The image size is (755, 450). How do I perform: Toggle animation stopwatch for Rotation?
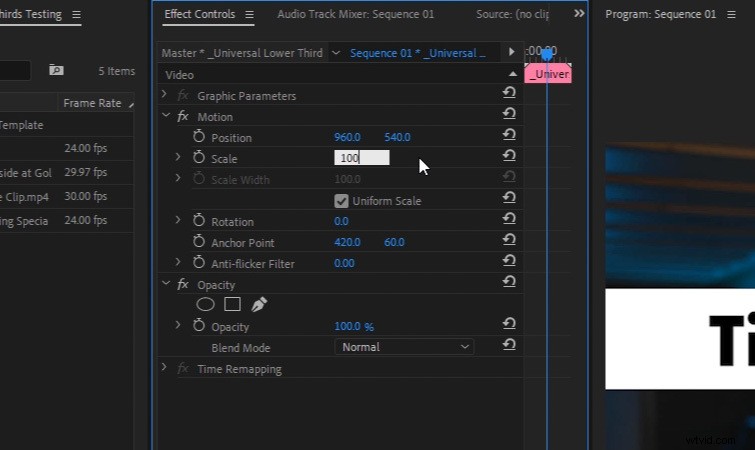(x=199, y=220)
